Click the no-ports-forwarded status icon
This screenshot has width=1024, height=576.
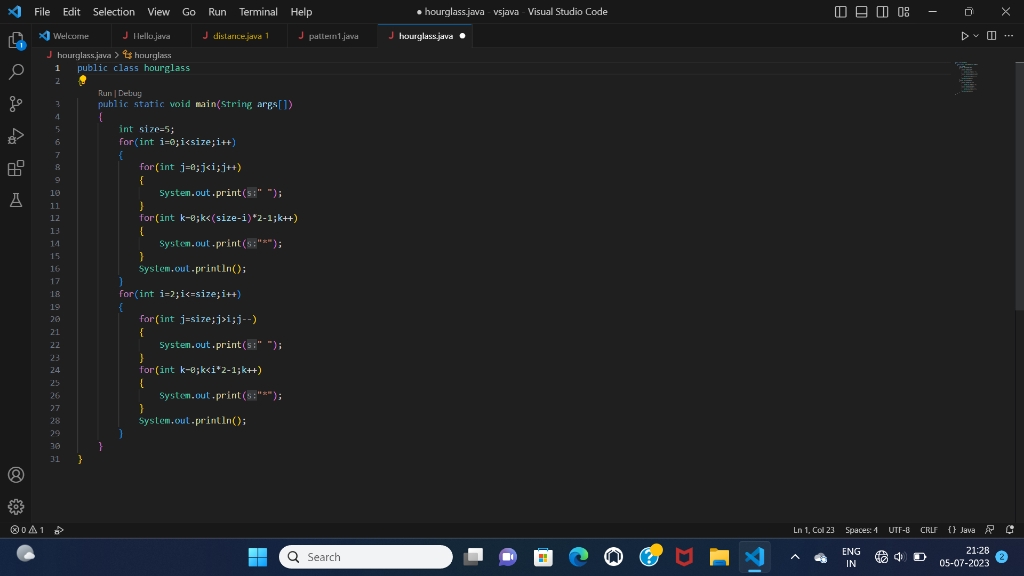59,530
